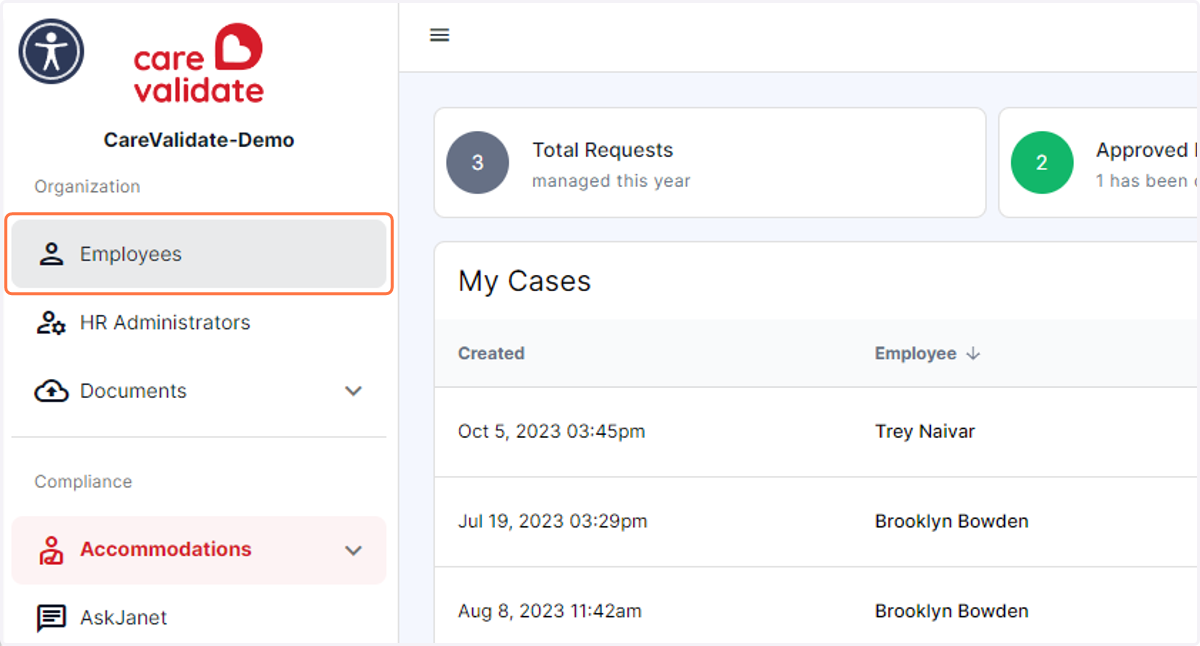Select Accommodations in the sidebar
Screen dimensions: 1200x646
(199, 550)
